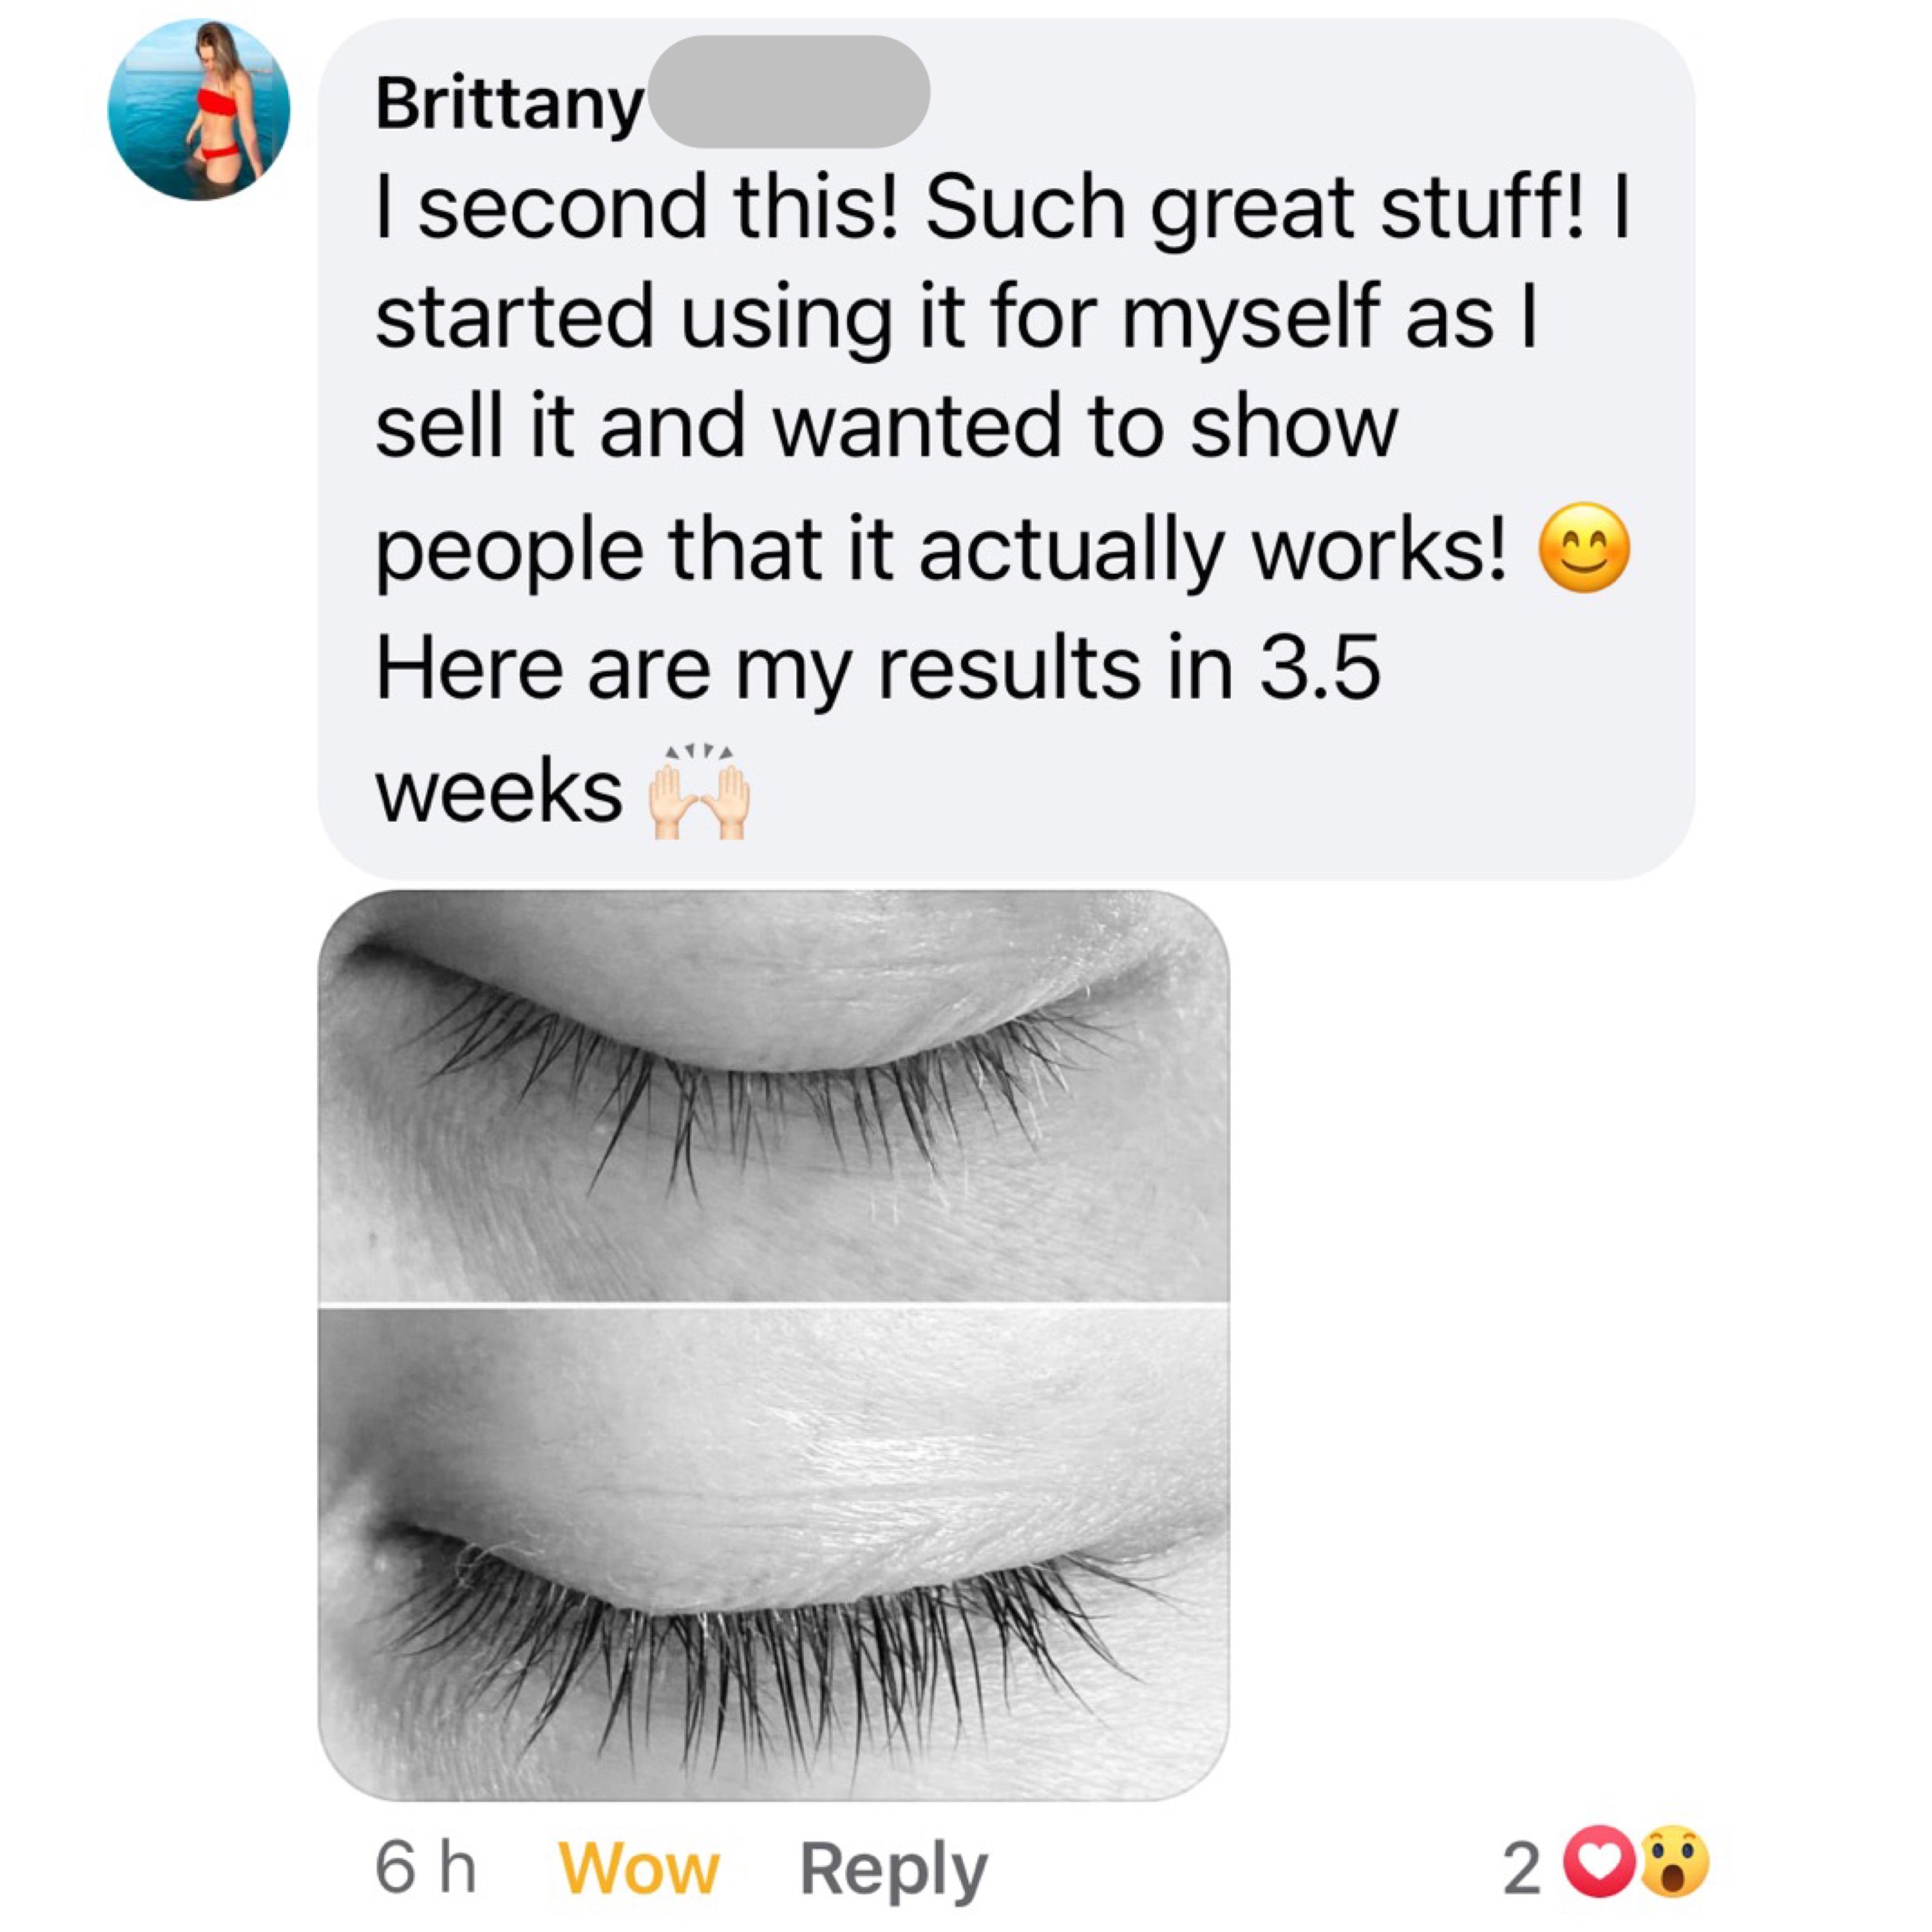The width and height of the screenshot is (1932, 1932).
Task: Open the bottom after eyelash photo
Action: pyautogui.click(x=773, y=1554)
